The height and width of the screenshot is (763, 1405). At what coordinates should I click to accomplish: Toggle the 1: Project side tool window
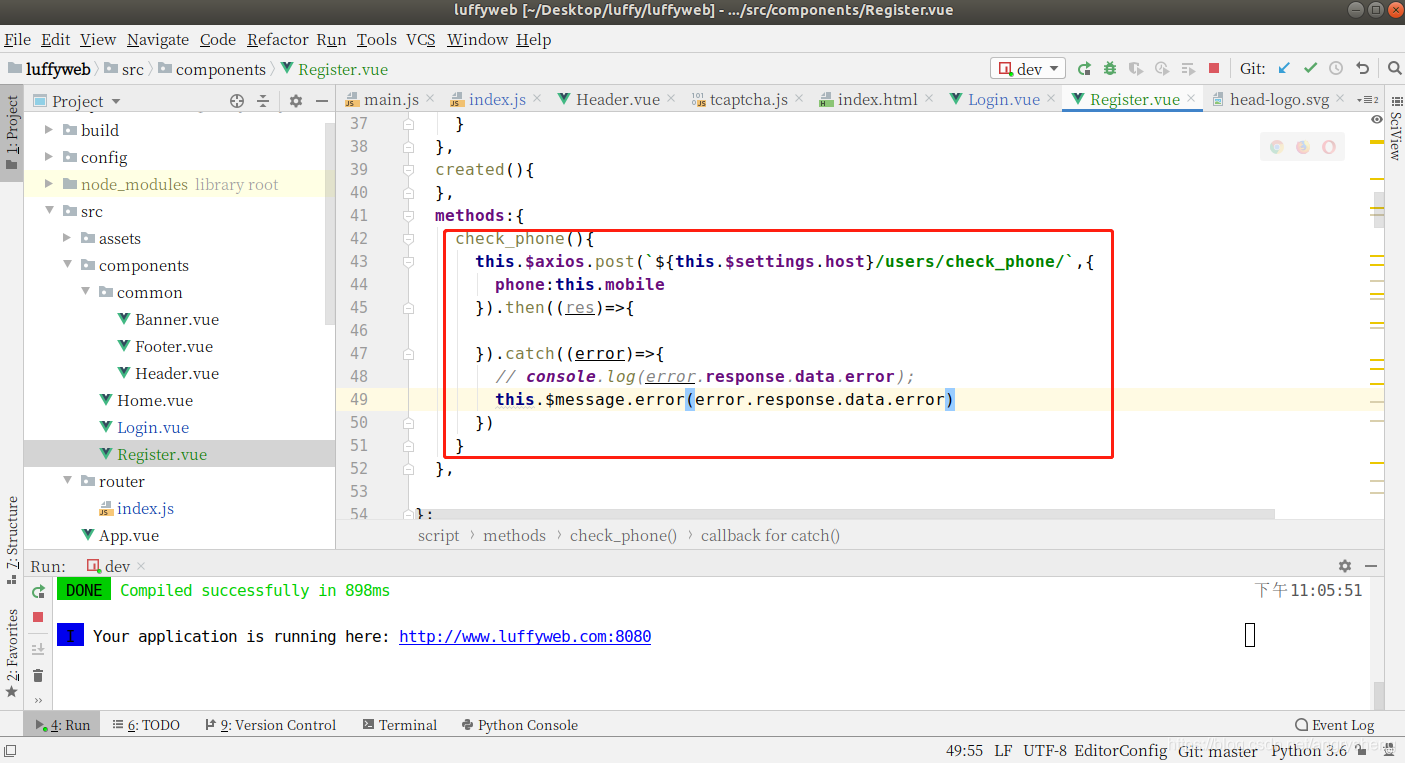click(12, 134)
